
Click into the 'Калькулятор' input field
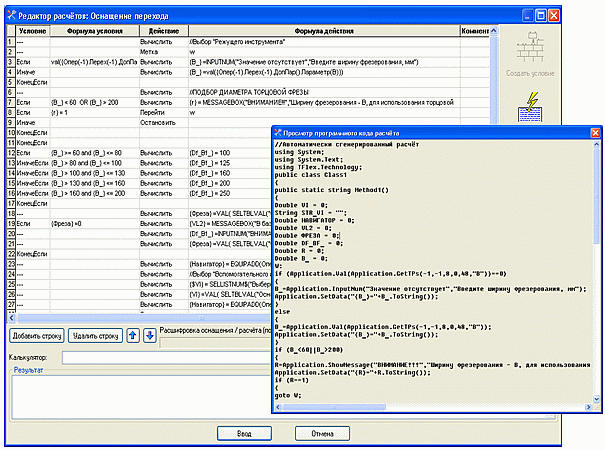(166, 358)
